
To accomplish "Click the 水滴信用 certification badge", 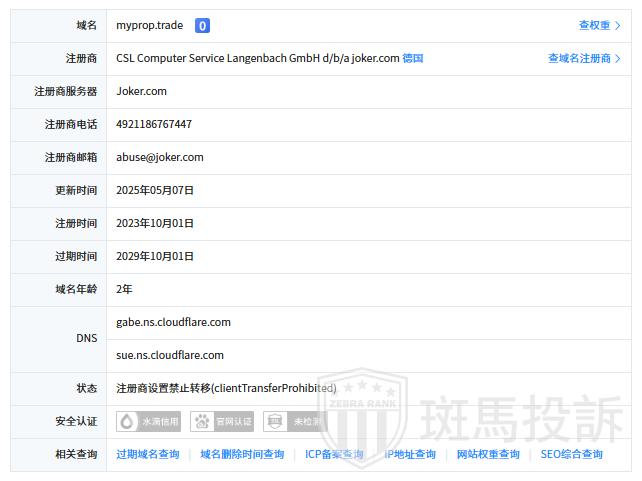I will coord(149,421).
